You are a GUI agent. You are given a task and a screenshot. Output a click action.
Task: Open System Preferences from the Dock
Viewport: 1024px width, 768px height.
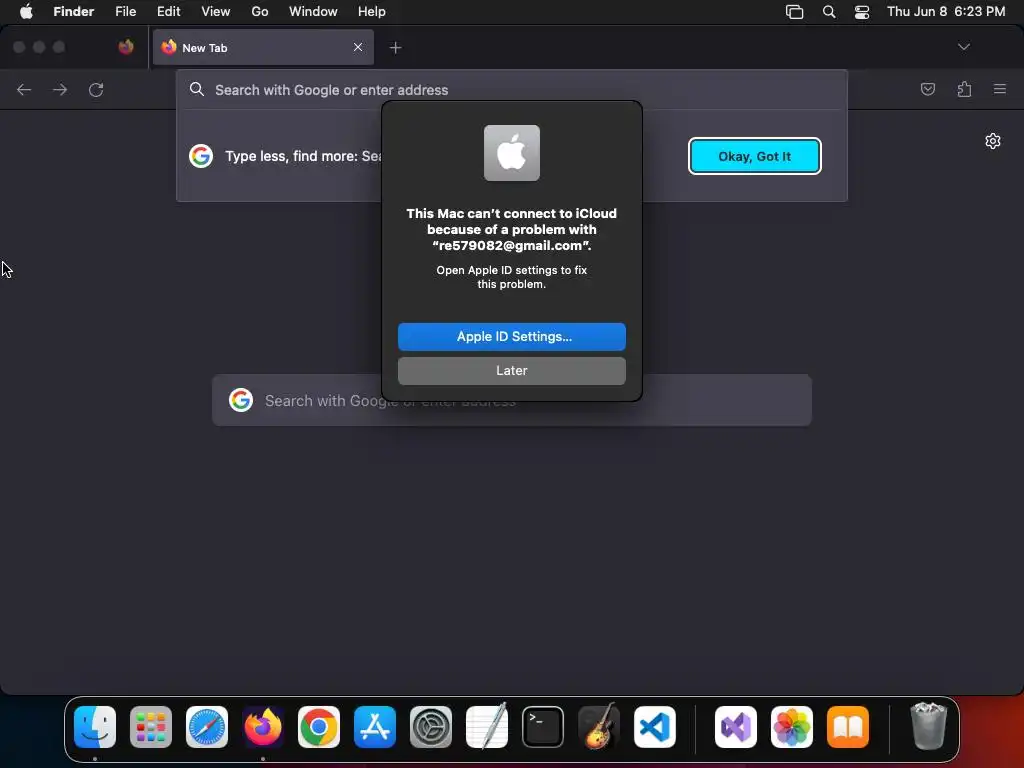[x=431, y=727]
